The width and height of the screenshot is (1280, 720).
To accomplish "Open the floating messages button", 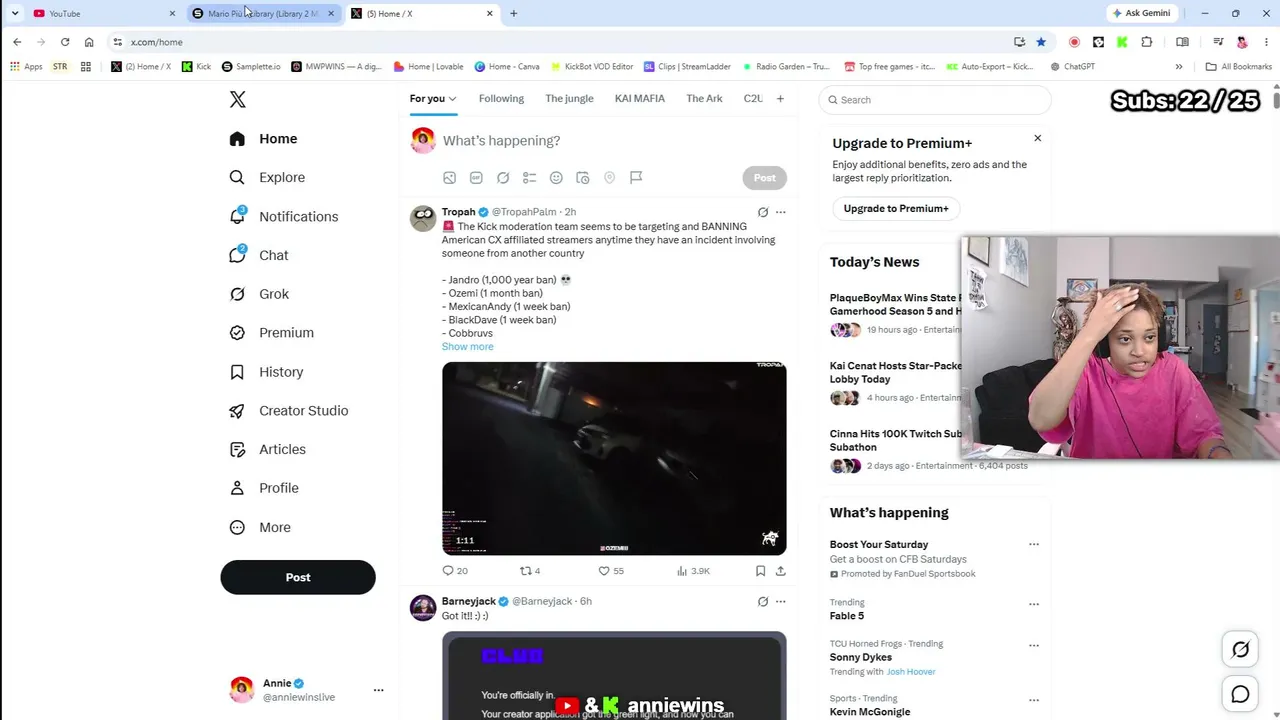I will pyautogui.click(x=1240, y=694).
